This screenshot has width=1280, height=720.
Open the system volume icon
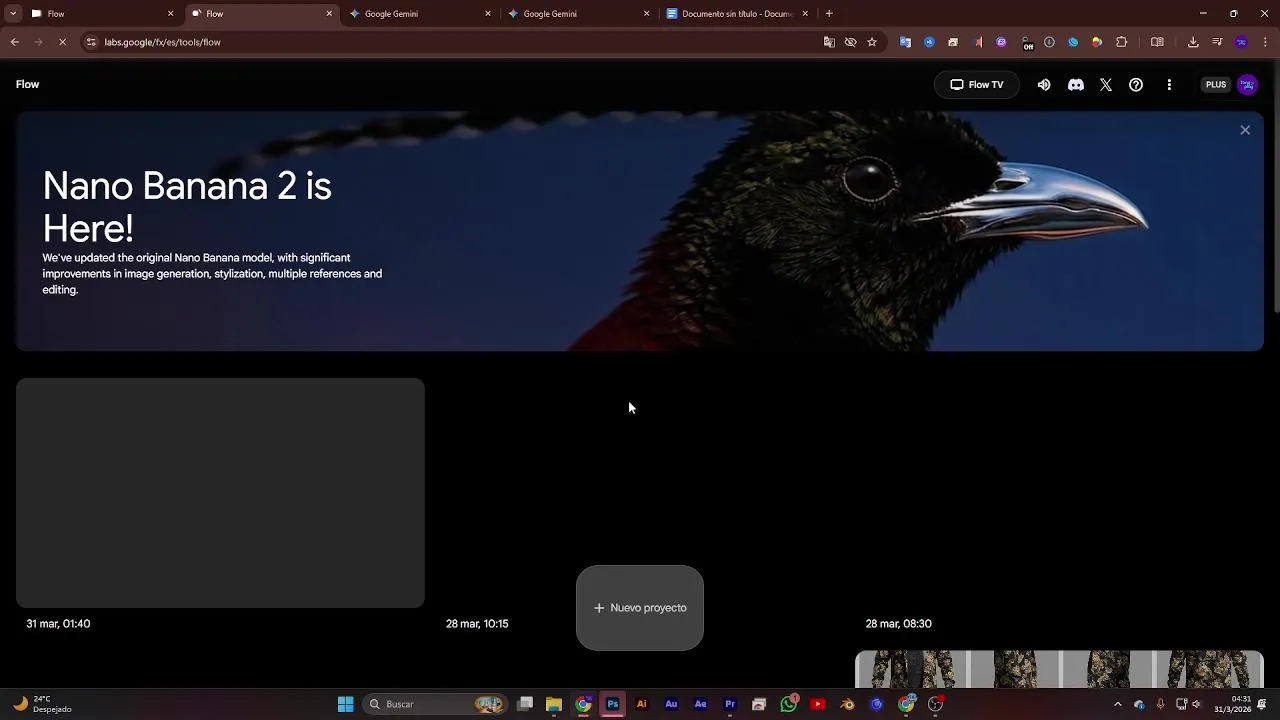[x=1196, y=704]
